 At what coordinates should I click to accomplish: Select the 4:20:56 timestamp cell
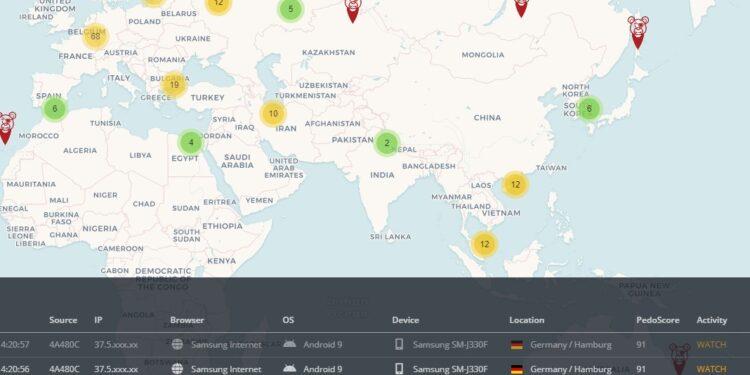[x=15, y=369]
